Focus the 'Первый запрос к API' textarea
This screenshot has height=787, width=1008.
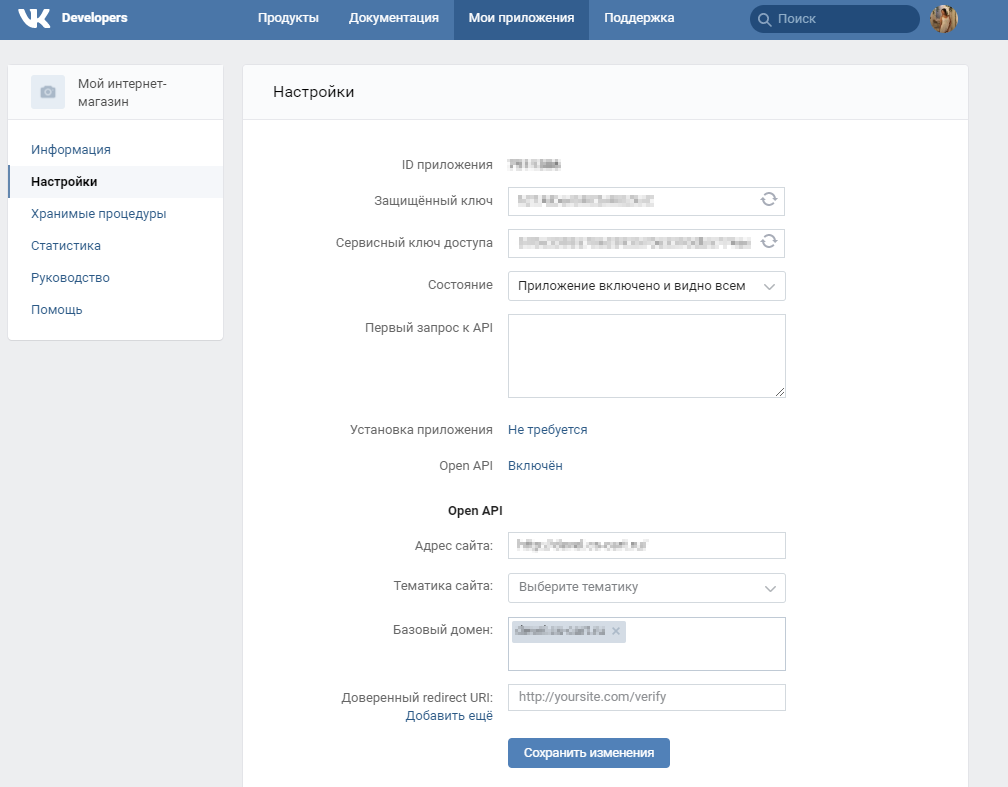coord(646,356)
